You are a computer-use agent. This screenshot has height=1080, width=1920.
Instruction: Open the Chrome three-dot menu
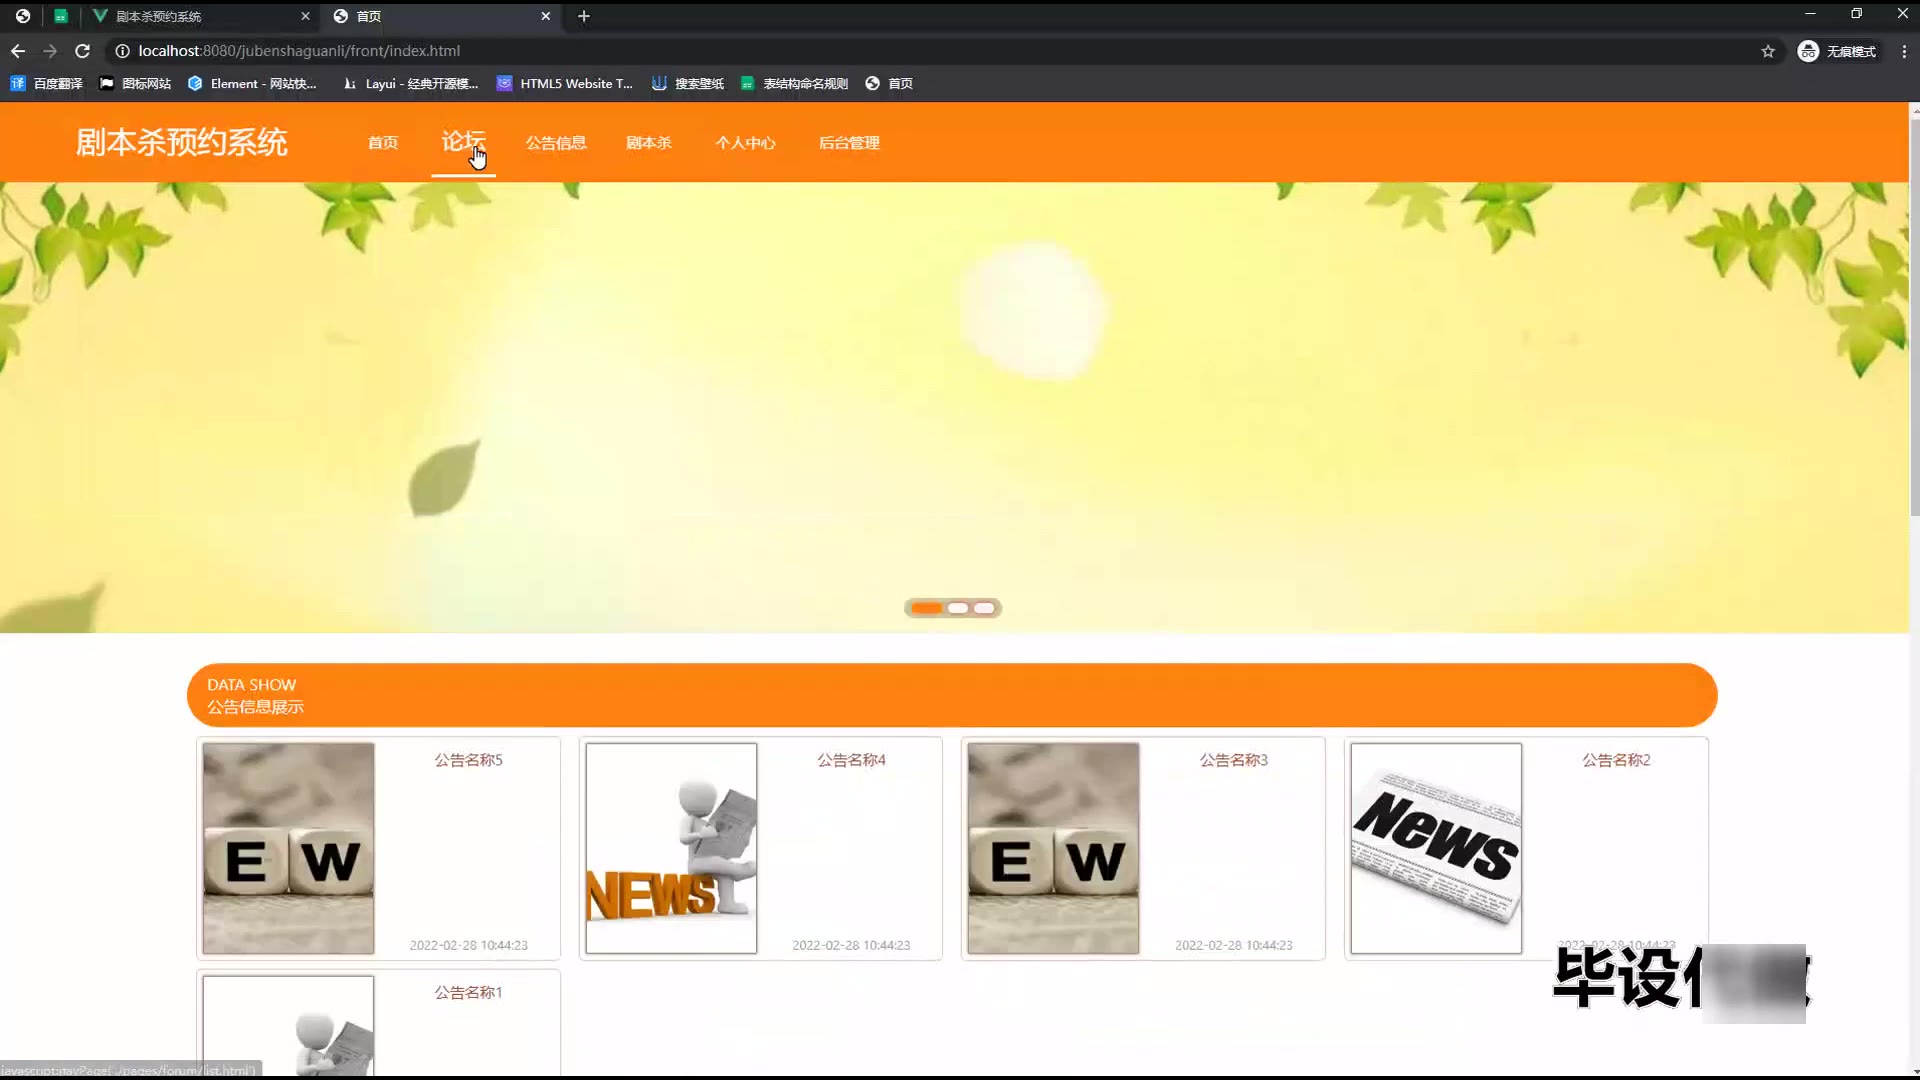(1904, 51)
